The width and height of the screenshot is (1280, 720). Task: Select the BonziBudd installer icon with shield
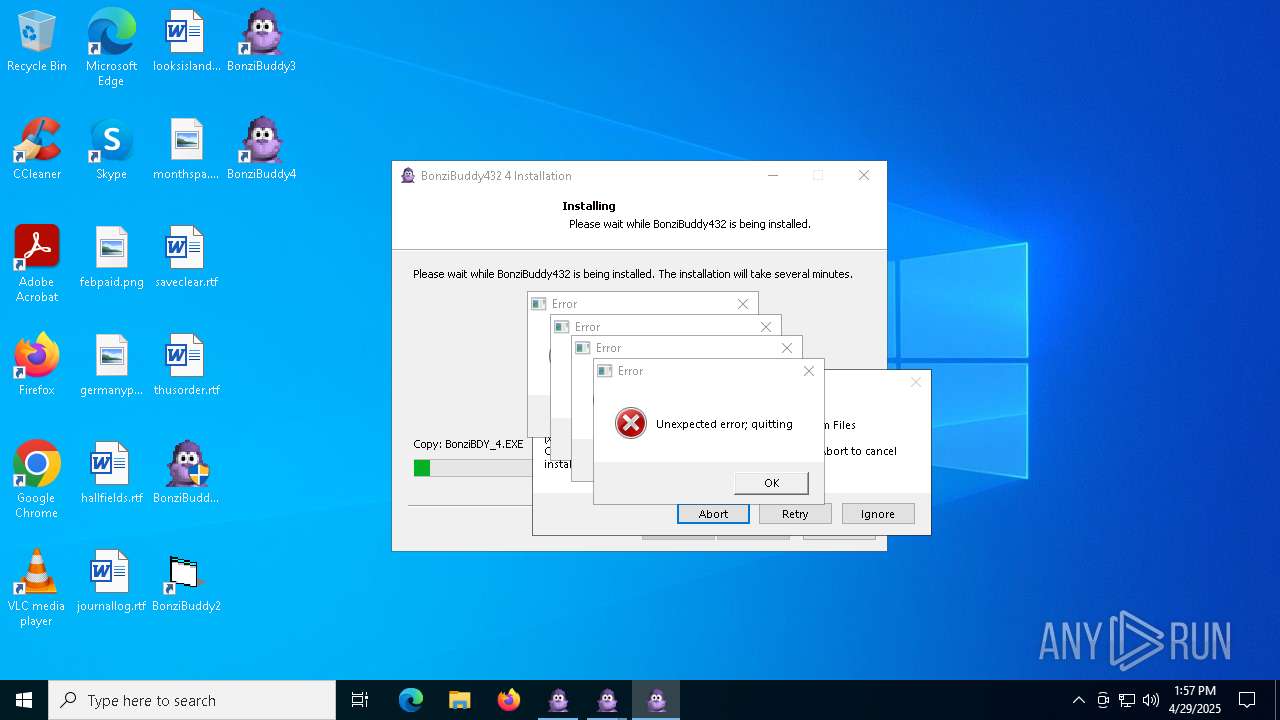[x=186, y=473]
